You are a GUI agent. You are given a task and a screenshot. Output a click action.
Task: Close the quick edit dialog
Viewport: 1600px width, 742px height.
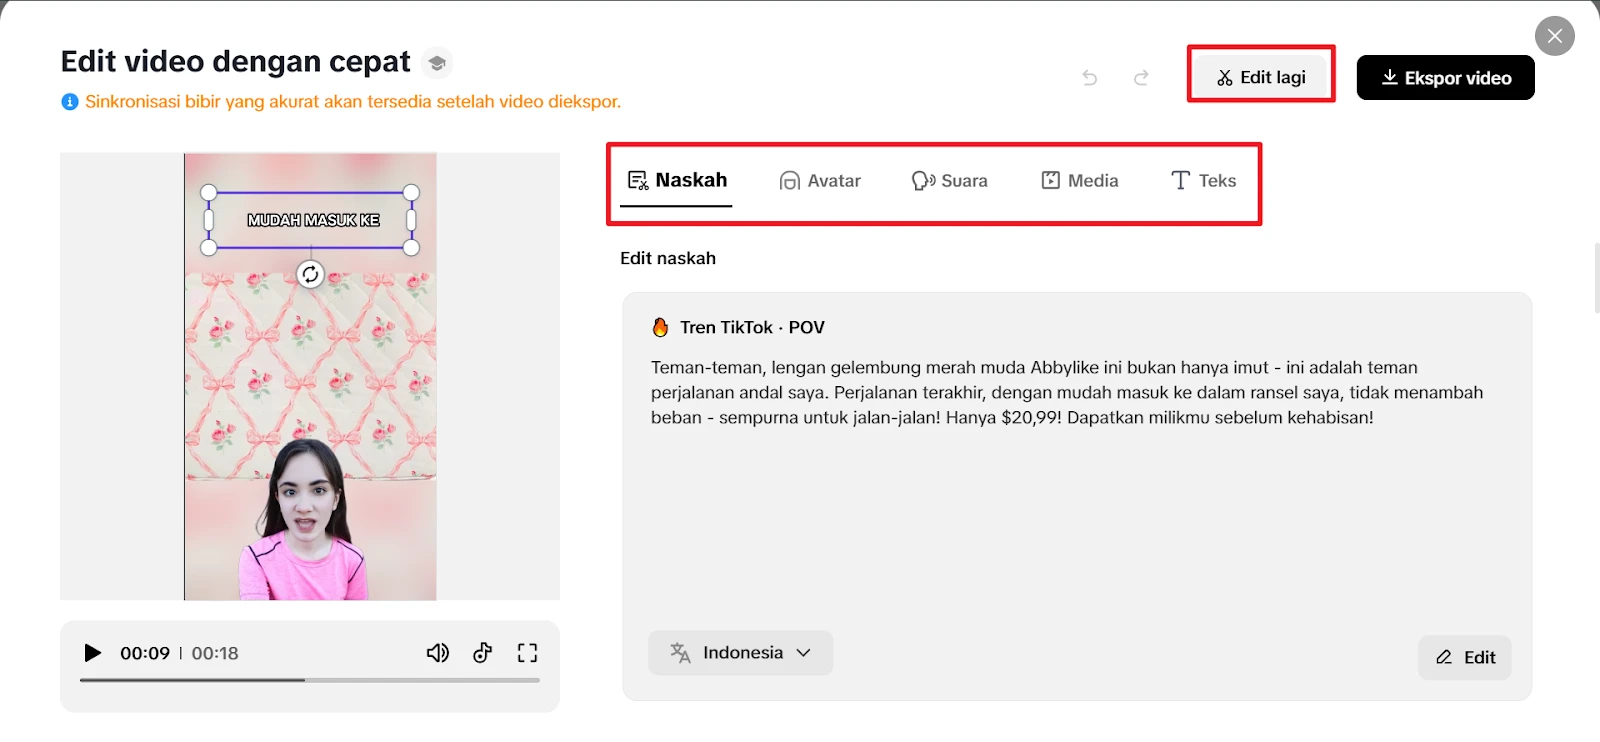point(1554,36)
